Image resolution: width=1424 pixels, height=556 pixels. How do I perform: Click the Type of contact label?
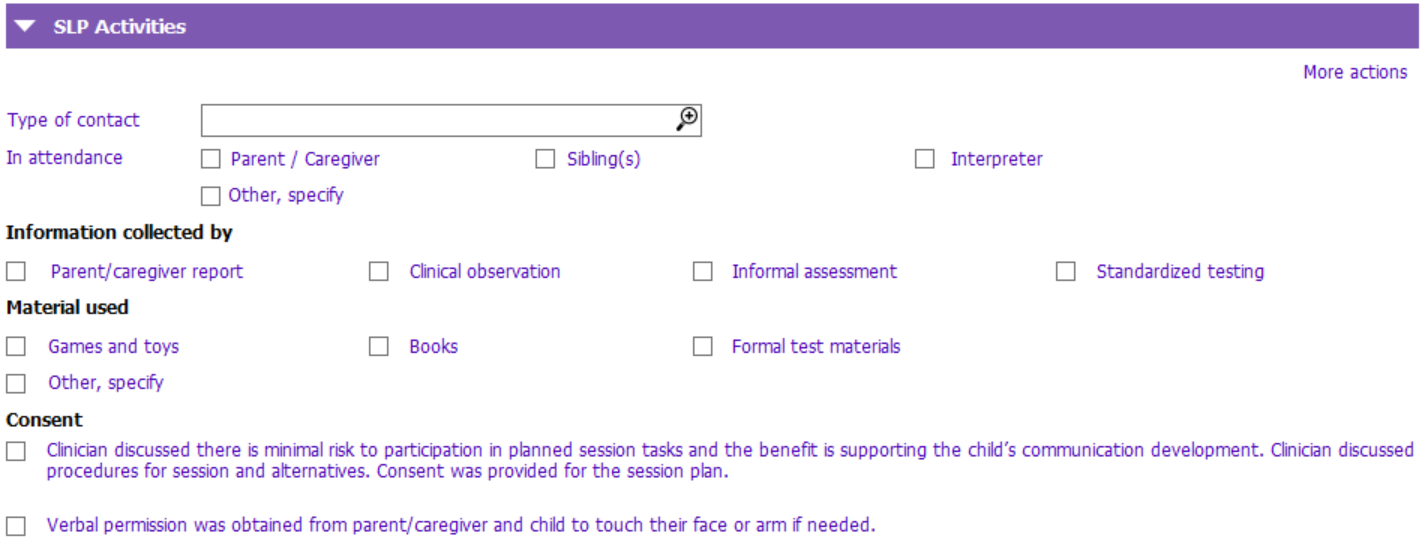tap(74, 120)
